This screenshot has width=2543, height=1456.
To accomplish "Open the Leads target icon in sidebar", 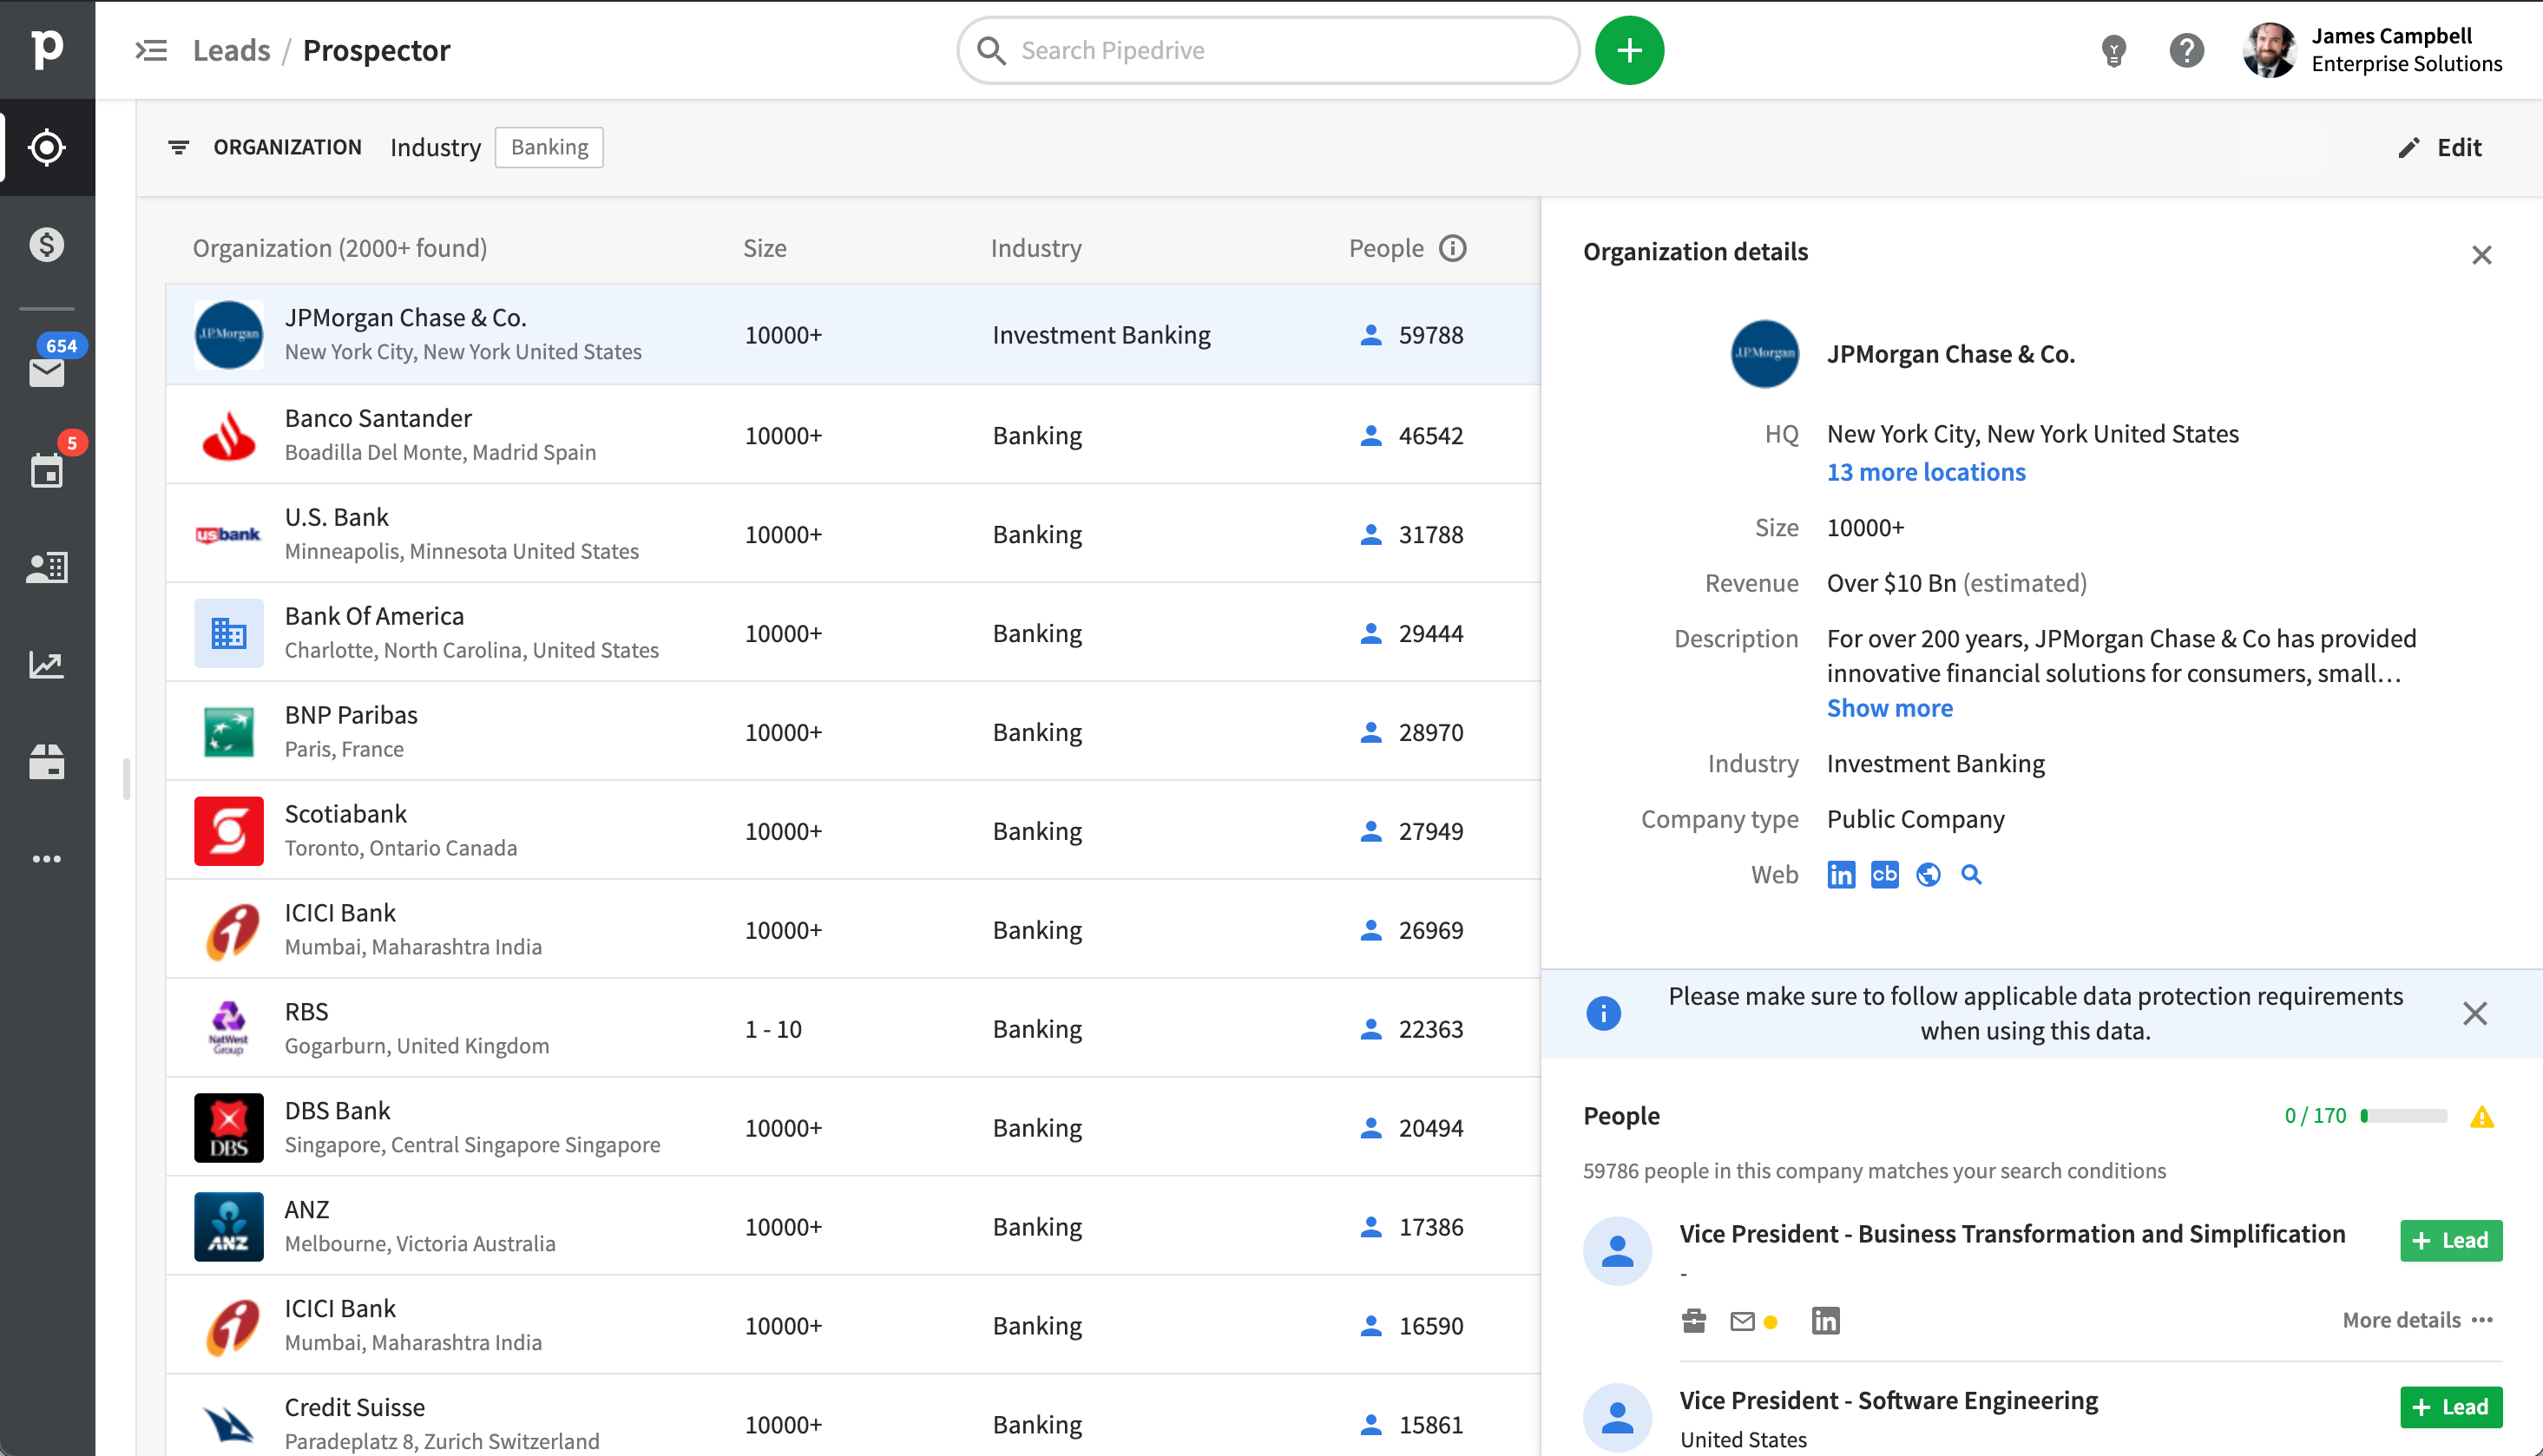I will tap(47, 148).
